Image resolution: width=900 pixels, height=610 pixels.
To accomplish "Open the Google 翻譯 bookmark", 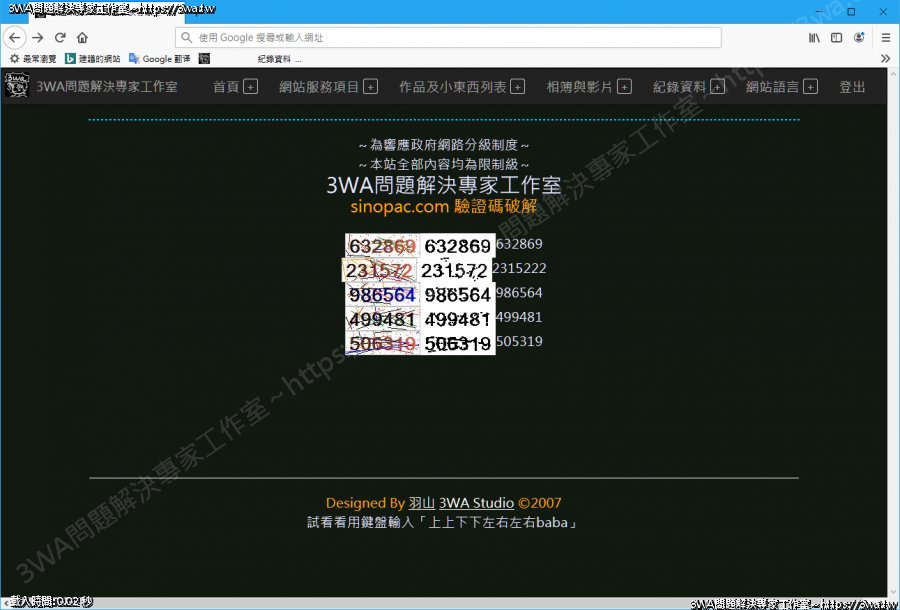I will 159,59.
